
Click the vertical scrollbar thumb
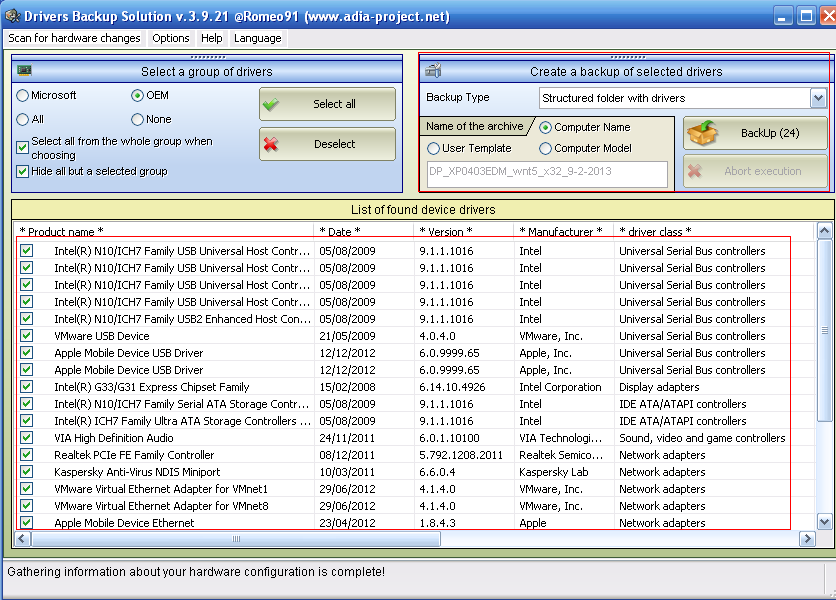click(x=824, y=331)
